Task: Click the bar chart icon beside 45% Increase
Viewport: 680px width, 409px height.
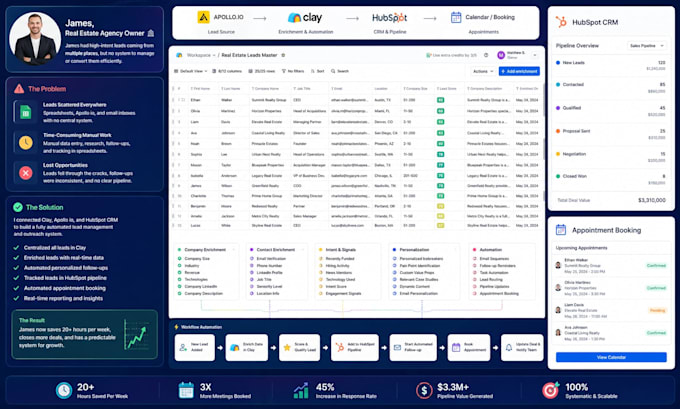Action: coord(301,390)
